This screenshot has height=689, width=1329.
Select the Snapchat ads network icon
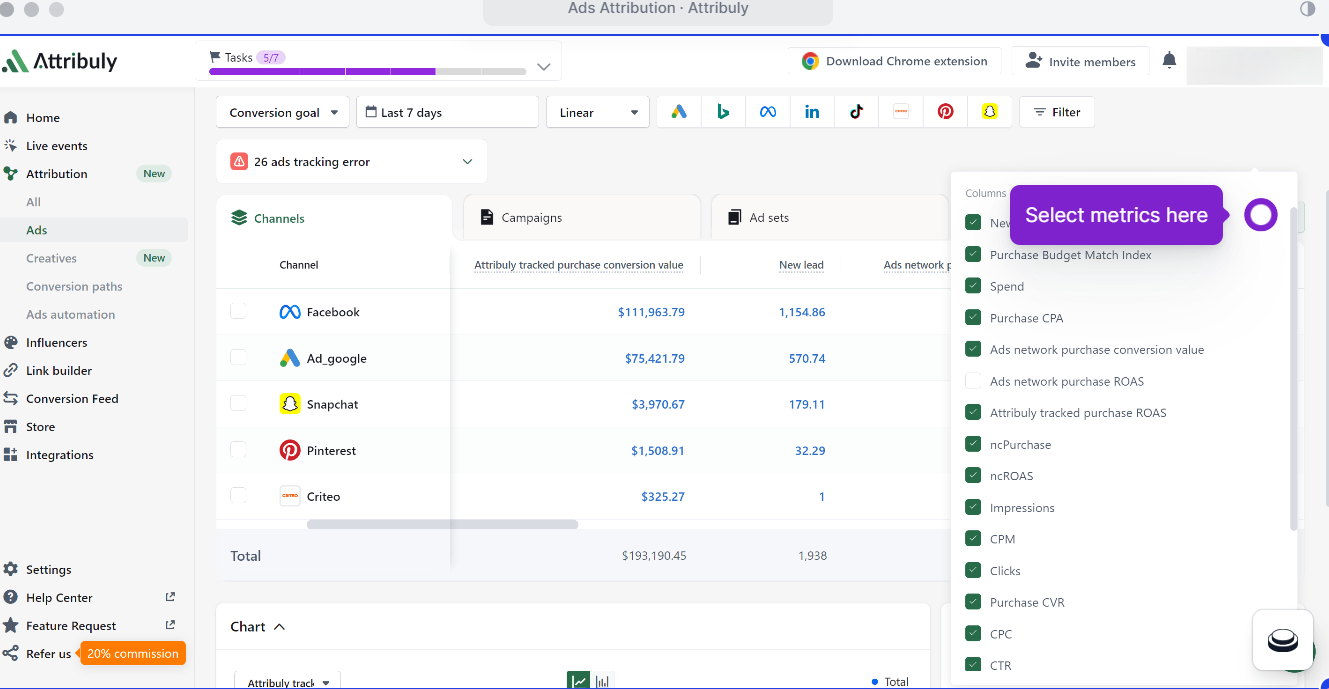(989, 111)
